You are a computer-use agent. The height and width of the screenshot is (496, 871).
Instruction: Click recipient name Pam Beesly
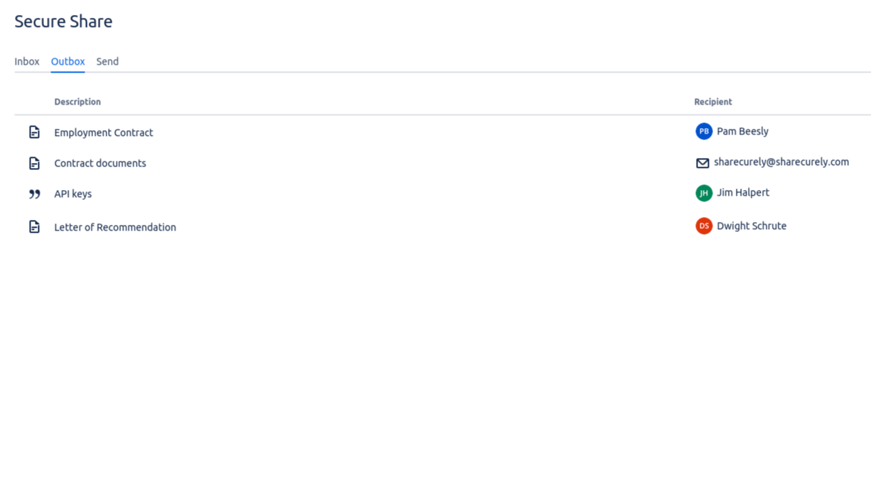(x=743, y=131)
